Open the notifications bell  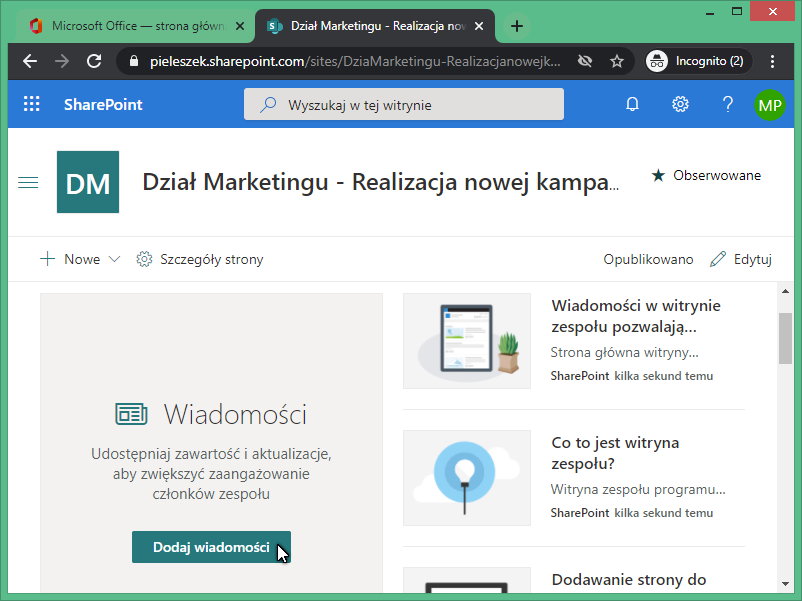tap(632, 103)
